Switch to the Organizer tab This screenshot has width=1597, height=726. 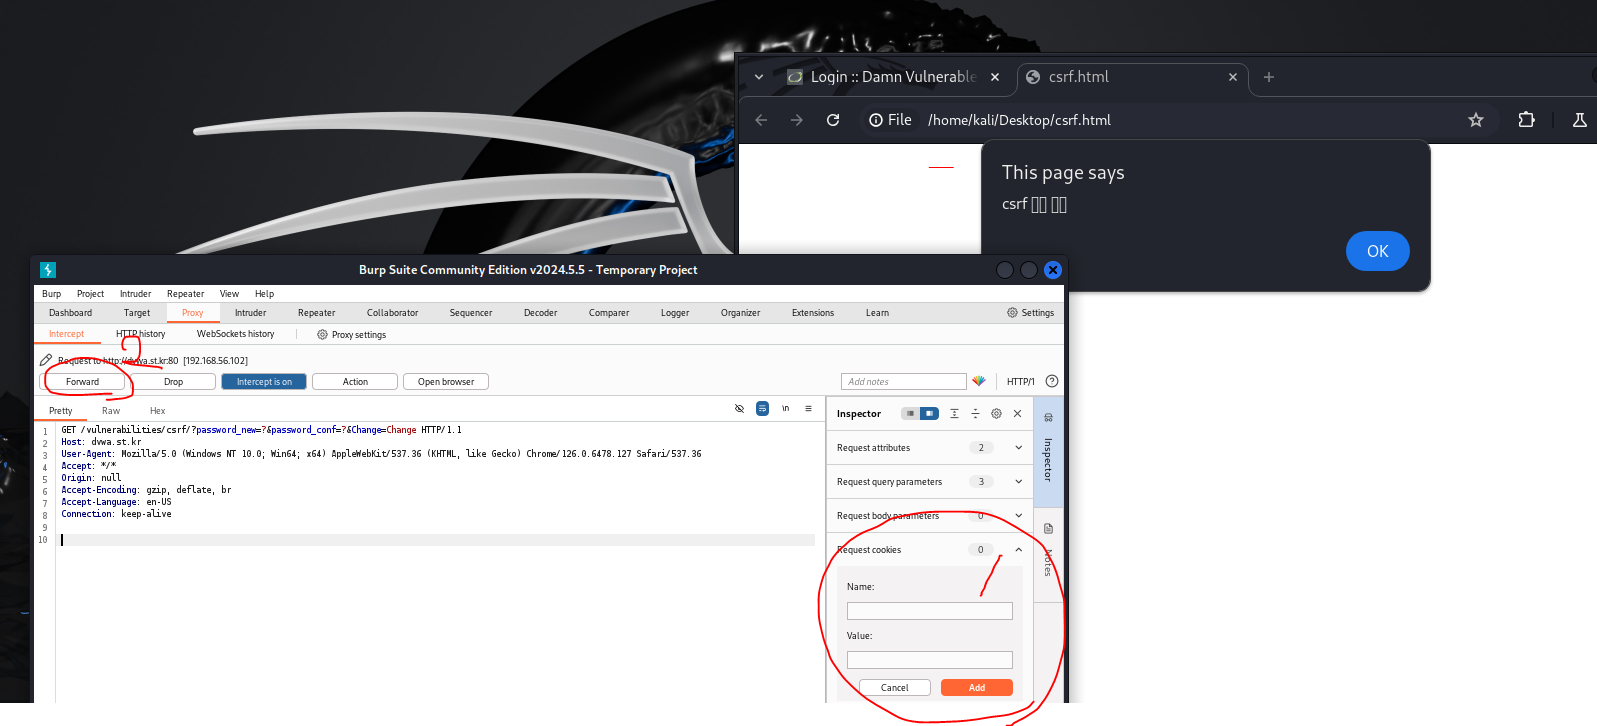(x=741, y=313)
